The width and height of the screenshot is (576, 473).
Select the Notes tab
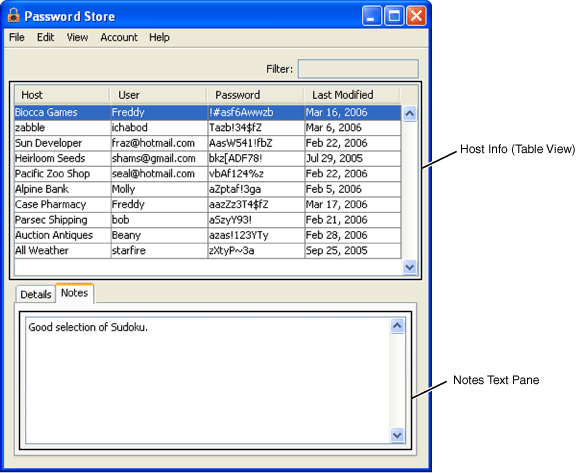[x=75, y=293]
